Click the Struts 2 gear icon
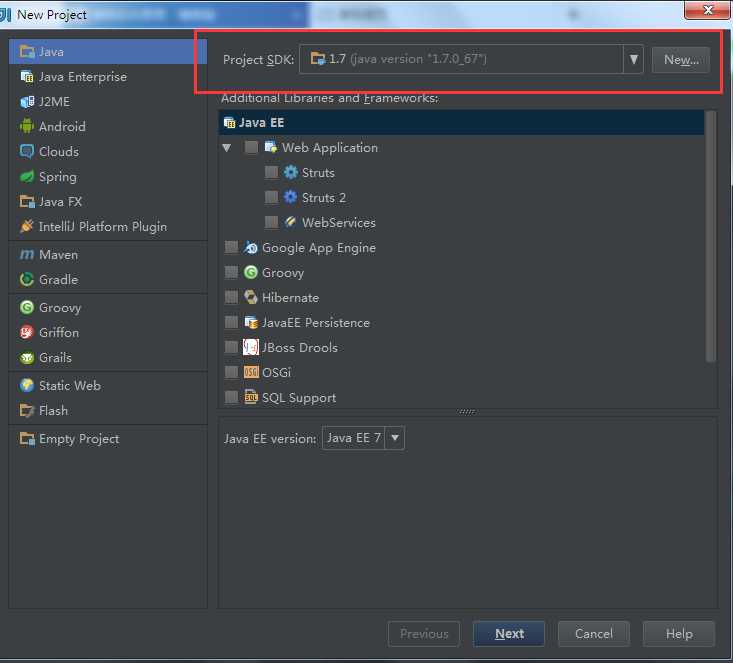733x663 pixels. tap(291, 197)
